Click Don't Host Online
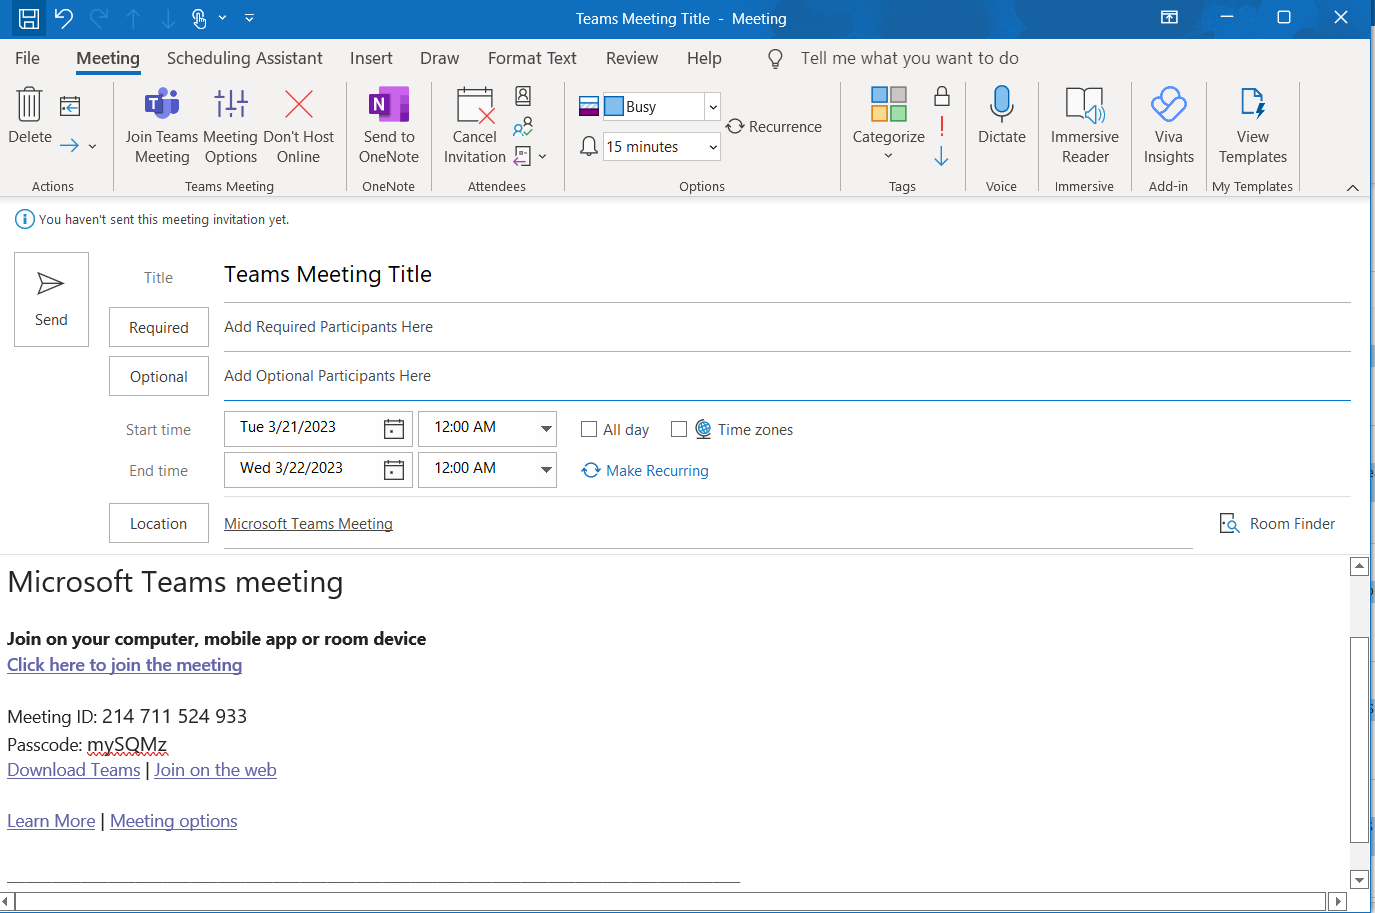Screen dimensions: 1375x913 coord(298,125)
